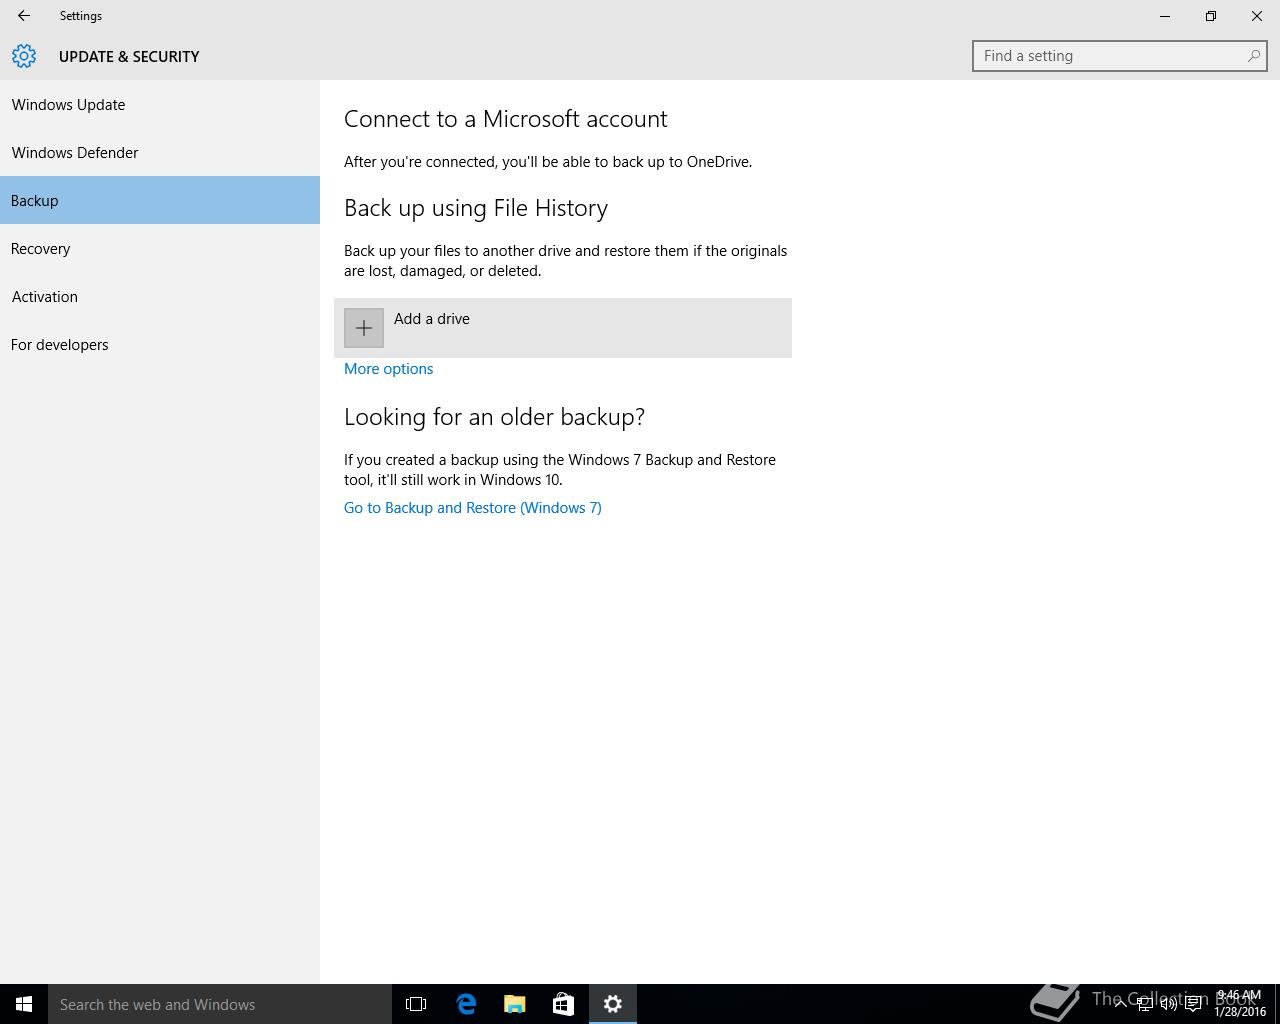Launch Microsoft Edge from the taskbar
The height and width of the screenshot is (1024, 1280).
coord(466,1004)
